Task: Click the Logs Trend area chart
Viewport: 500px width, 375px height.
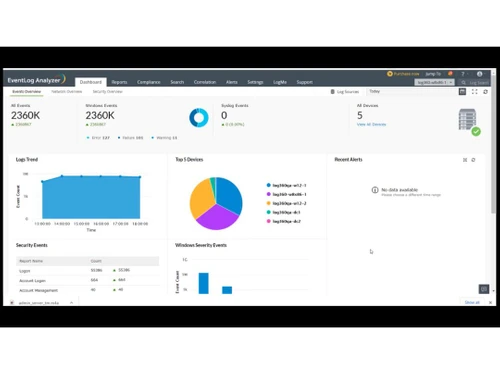Action: tap(91, 197)
